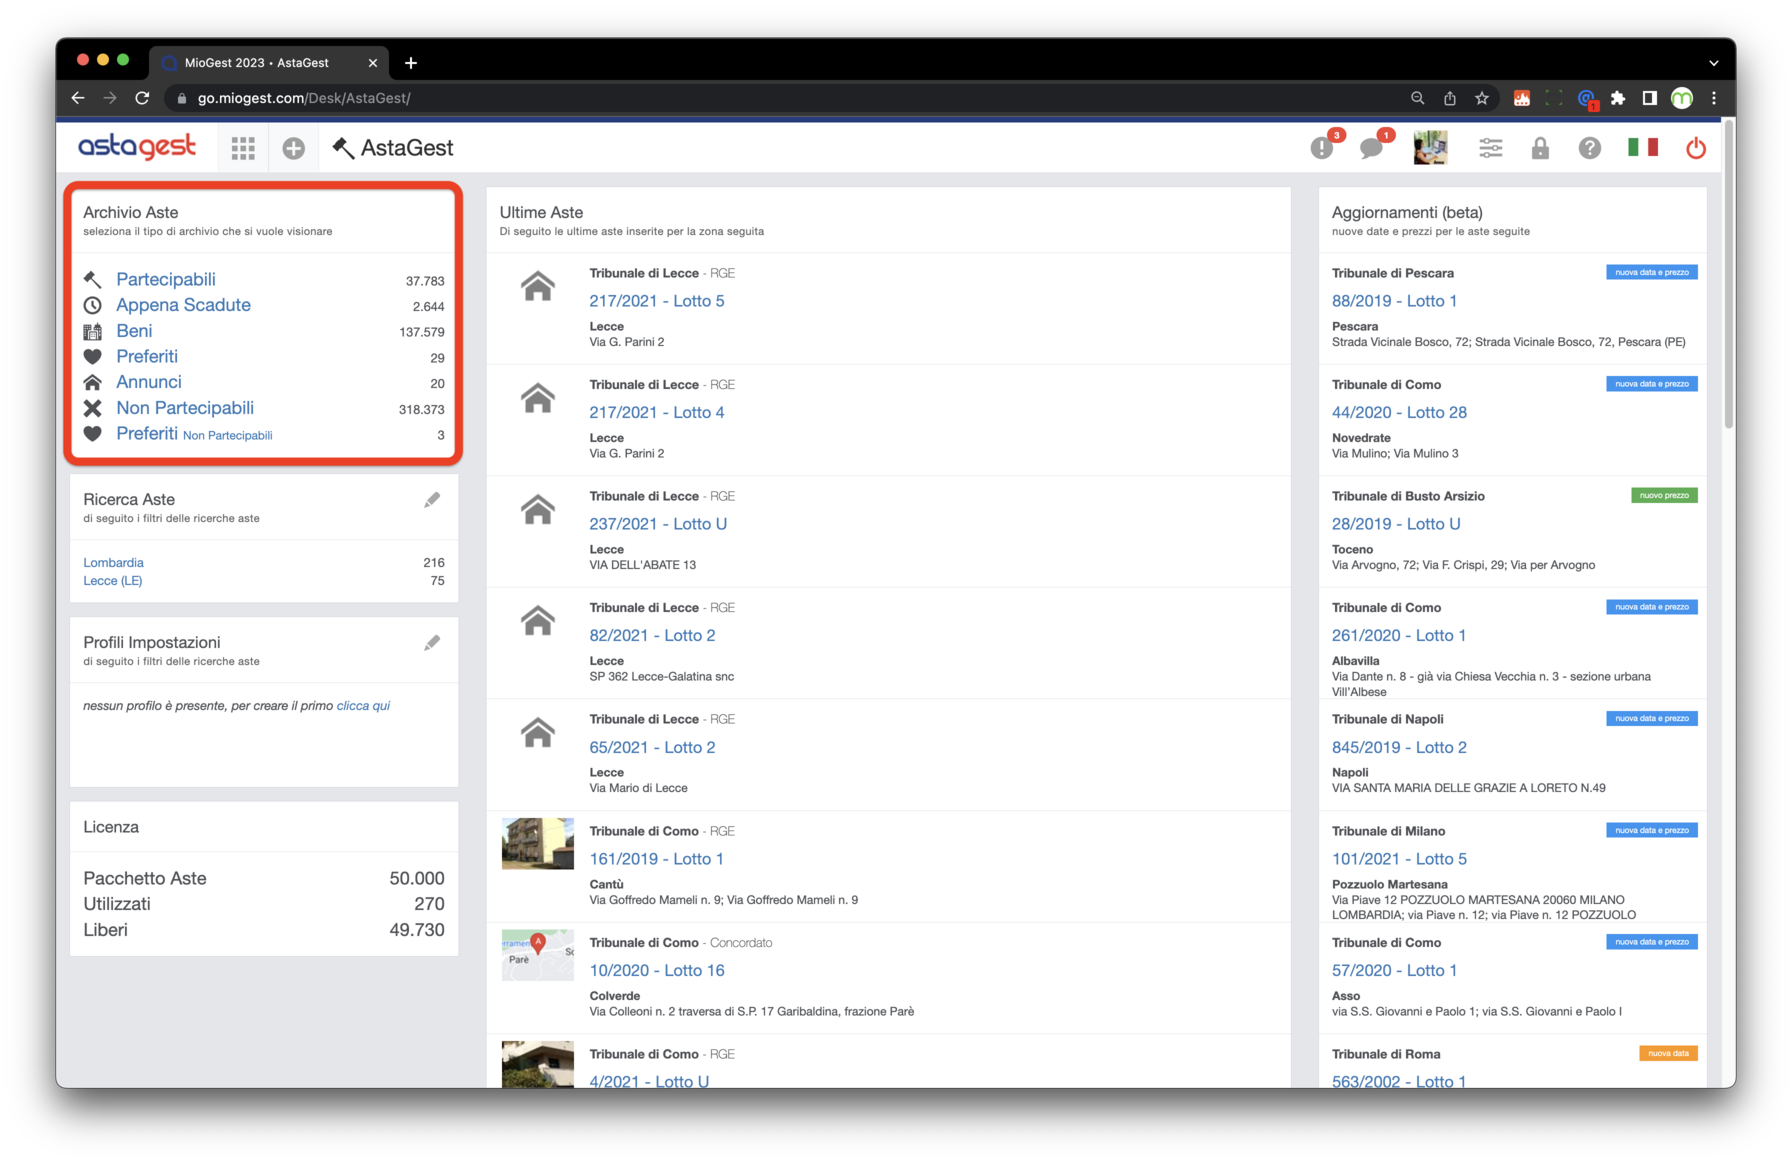Click the padlock icon in header
1792x1162 pixels.
pyautogui.click(x=1540, y=148)
